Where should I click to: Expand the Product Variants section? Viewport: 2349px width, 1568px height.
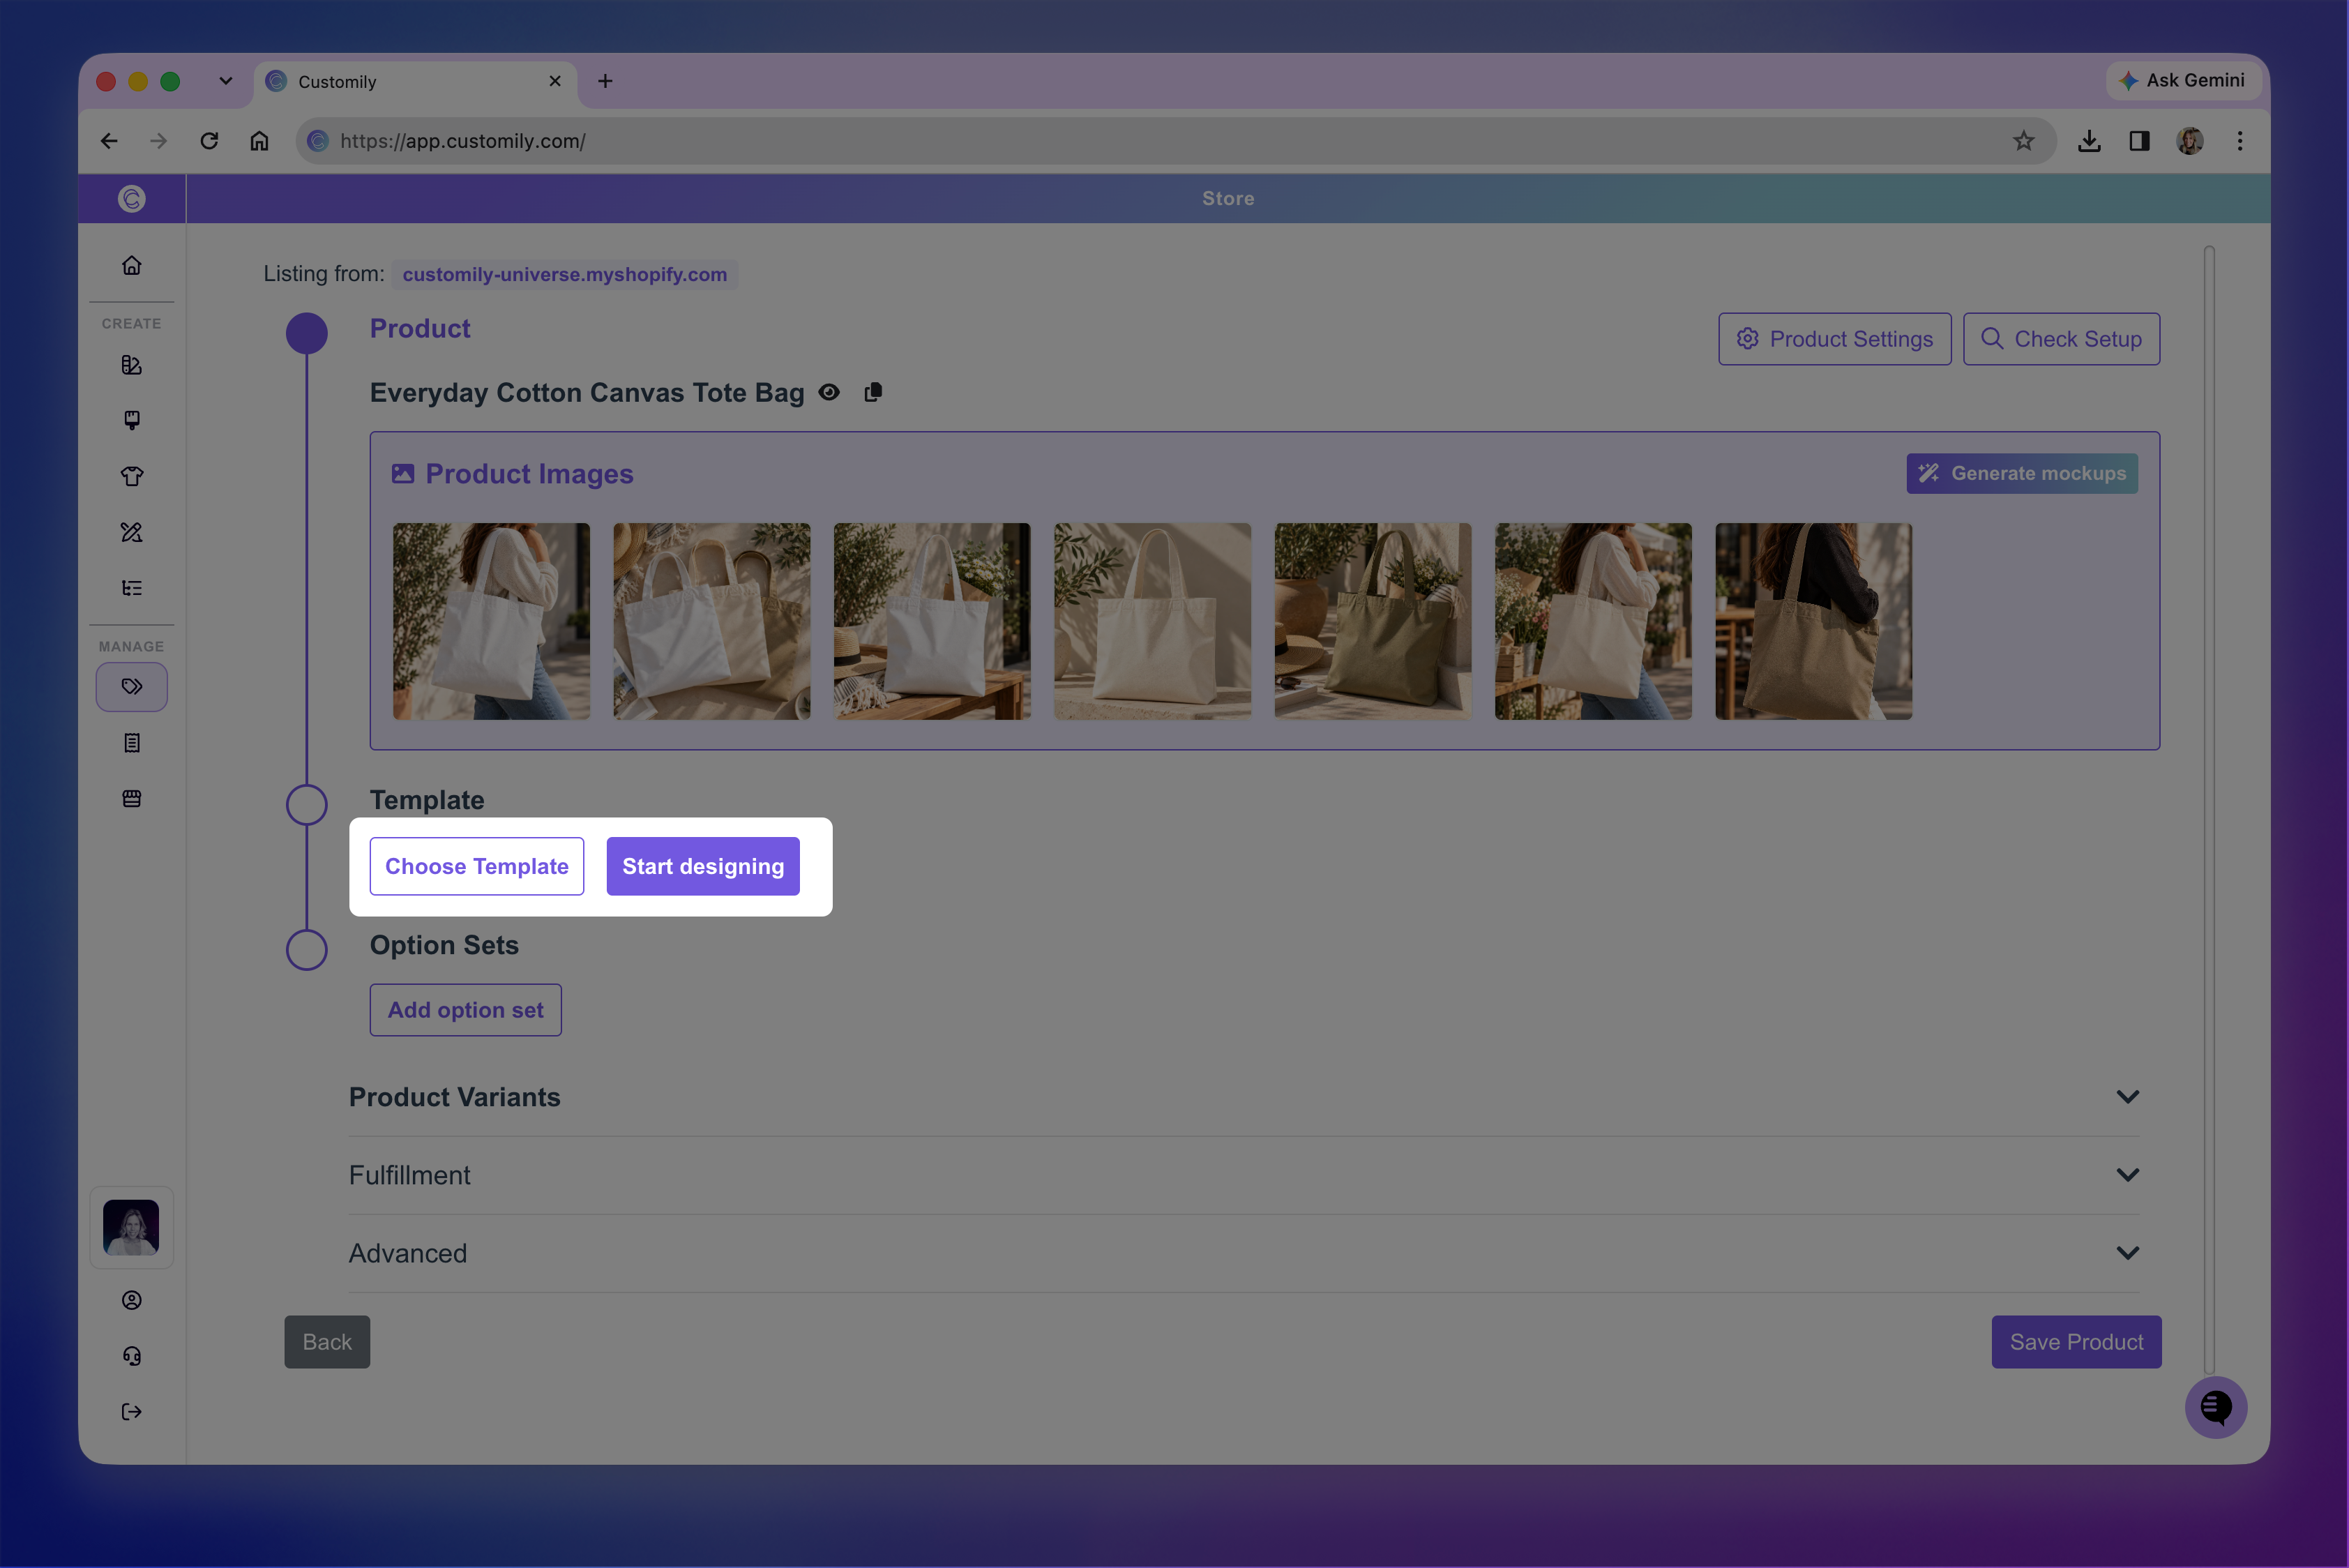coord(1244,1097)
